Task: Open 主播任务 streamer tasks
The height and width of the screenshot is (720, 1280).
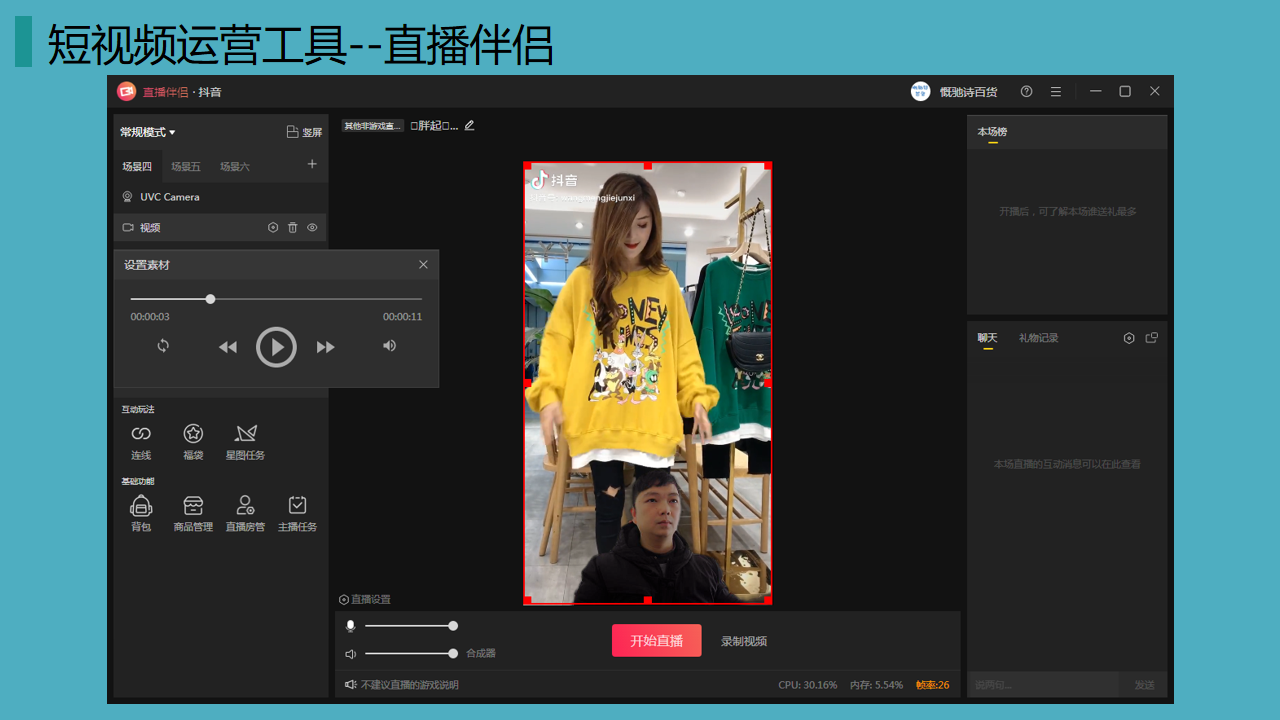Action: click(x=297, y=514)
